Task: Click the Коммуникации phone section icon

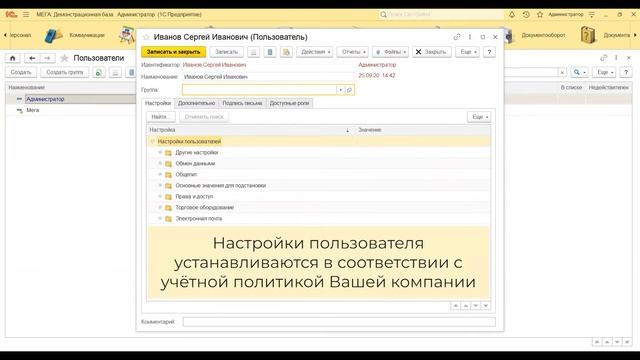Action: coord(53,36)
